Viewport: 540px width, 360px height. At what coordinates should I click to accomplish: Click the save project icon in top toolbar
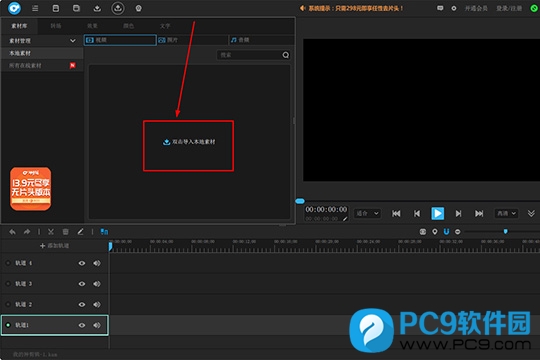[x=55, y=8]
